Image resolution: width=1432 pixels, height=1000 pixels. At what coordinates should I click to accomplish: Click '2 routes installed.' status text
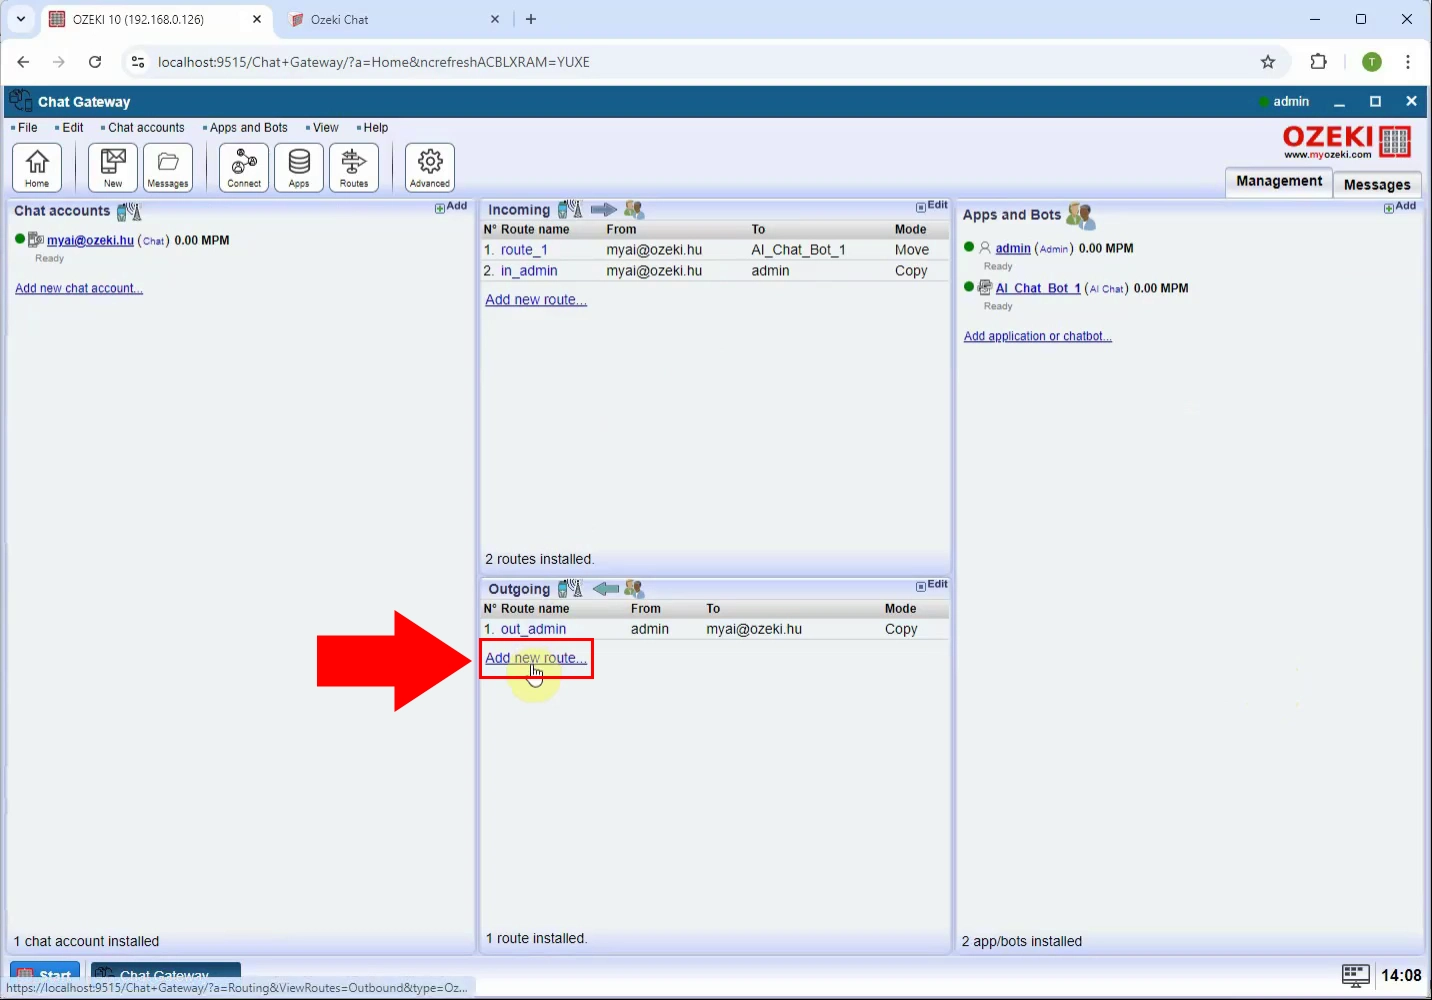(540, 559)
